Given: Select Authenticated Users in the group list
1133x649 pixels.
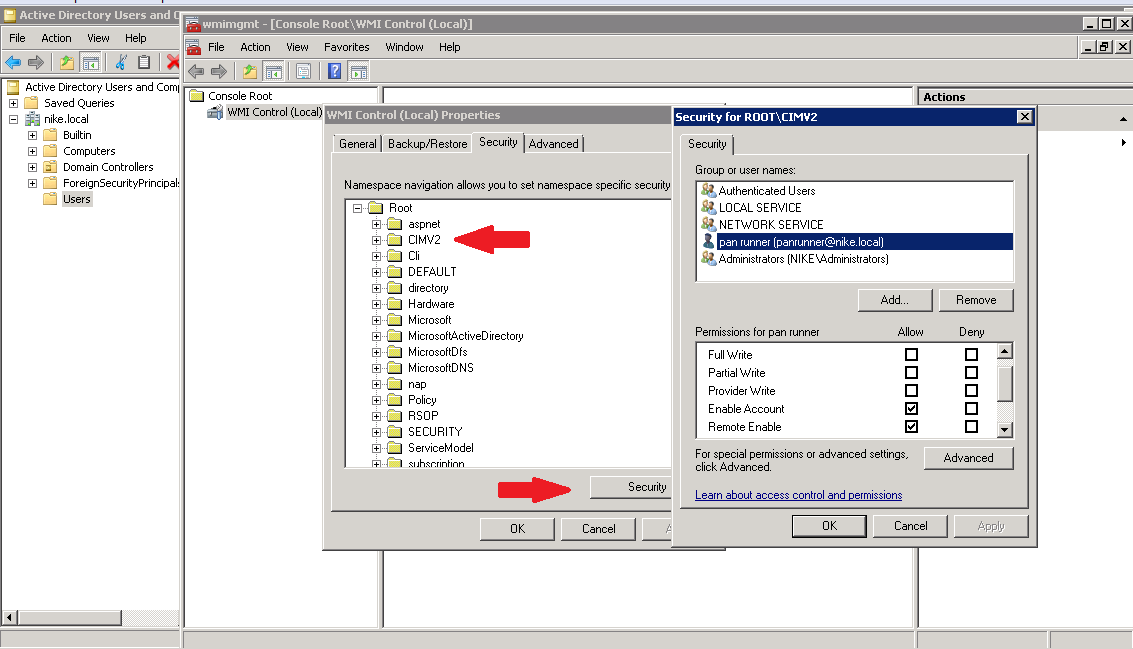Looking at the screenshot, I should pos(766,191).
